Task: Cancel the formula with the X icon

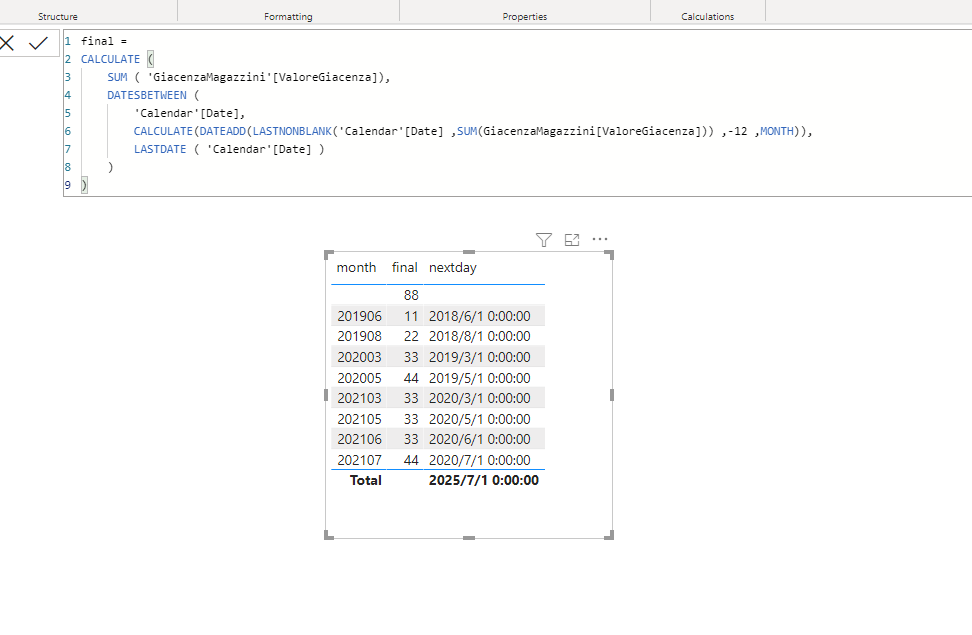Action: coord(7,43)
